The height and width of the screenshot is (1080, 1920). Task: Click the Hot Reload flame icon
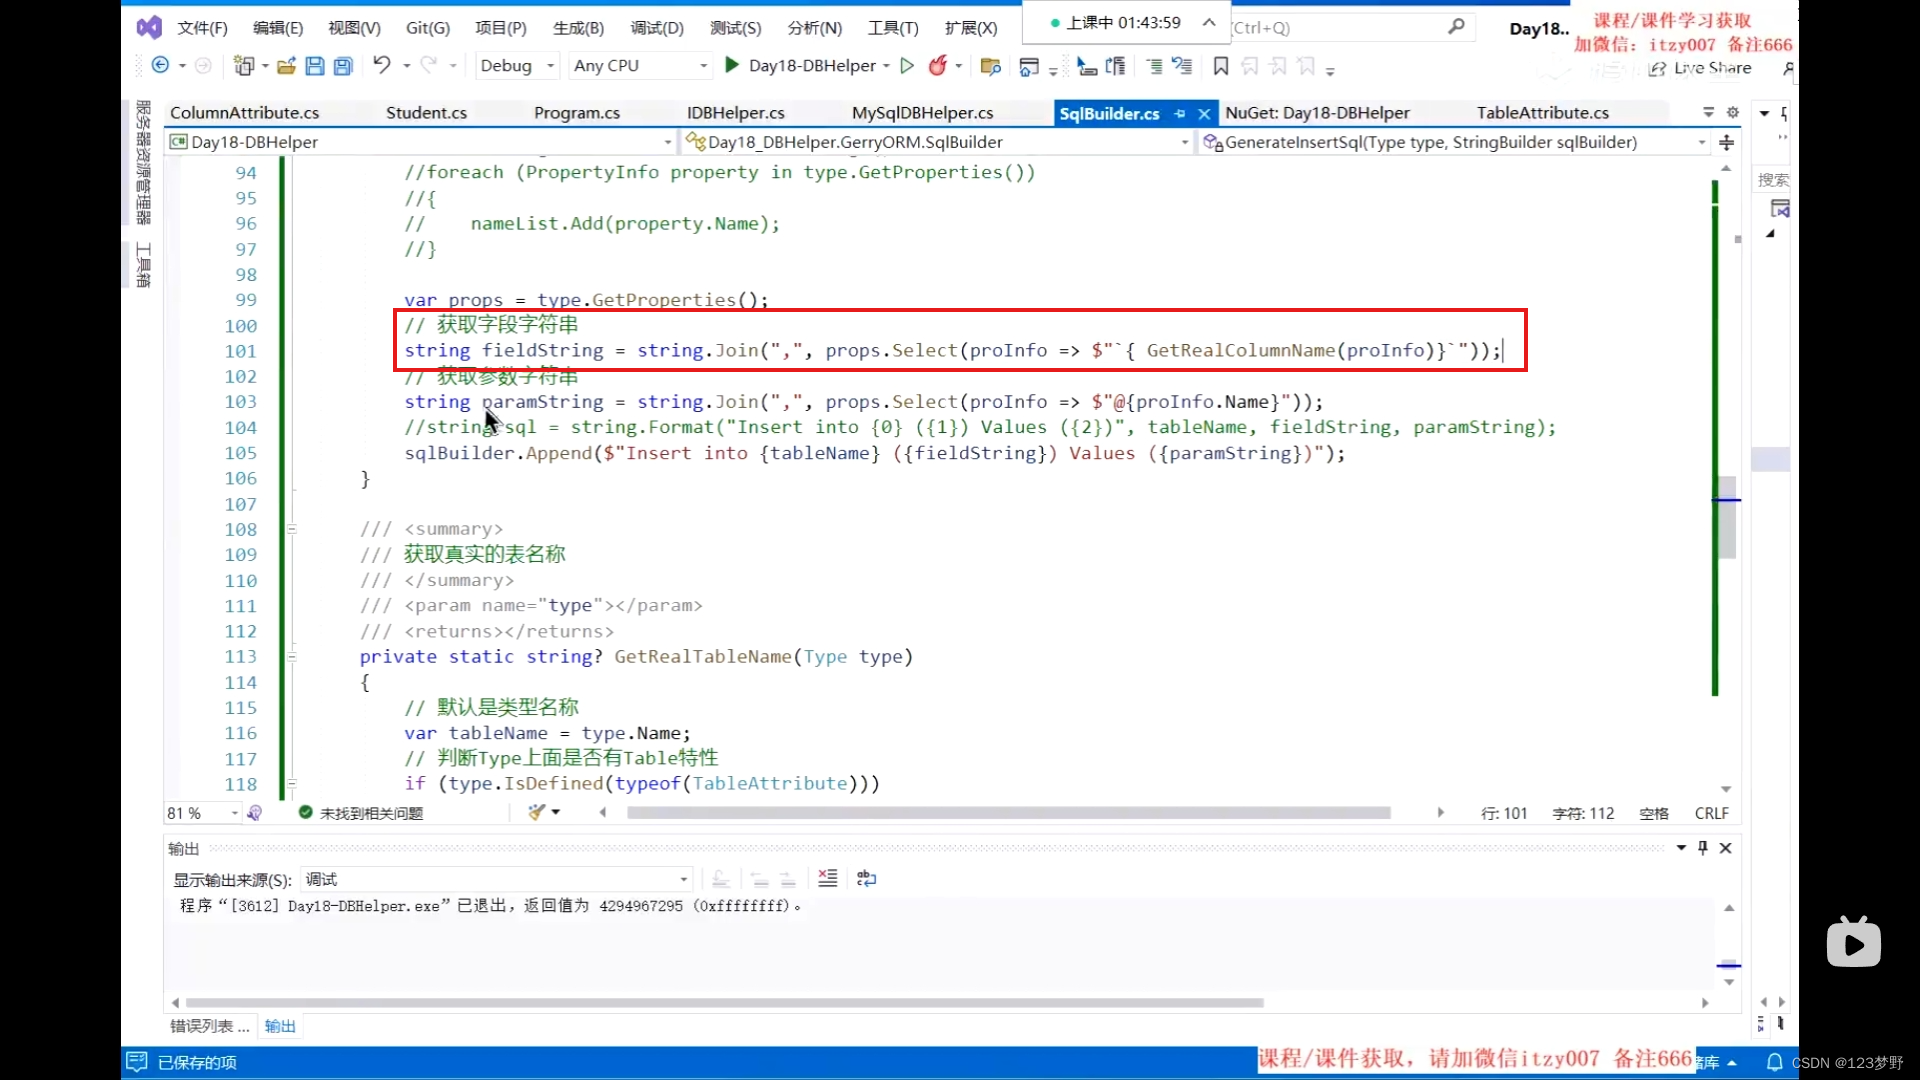click(x=937, y=66)
